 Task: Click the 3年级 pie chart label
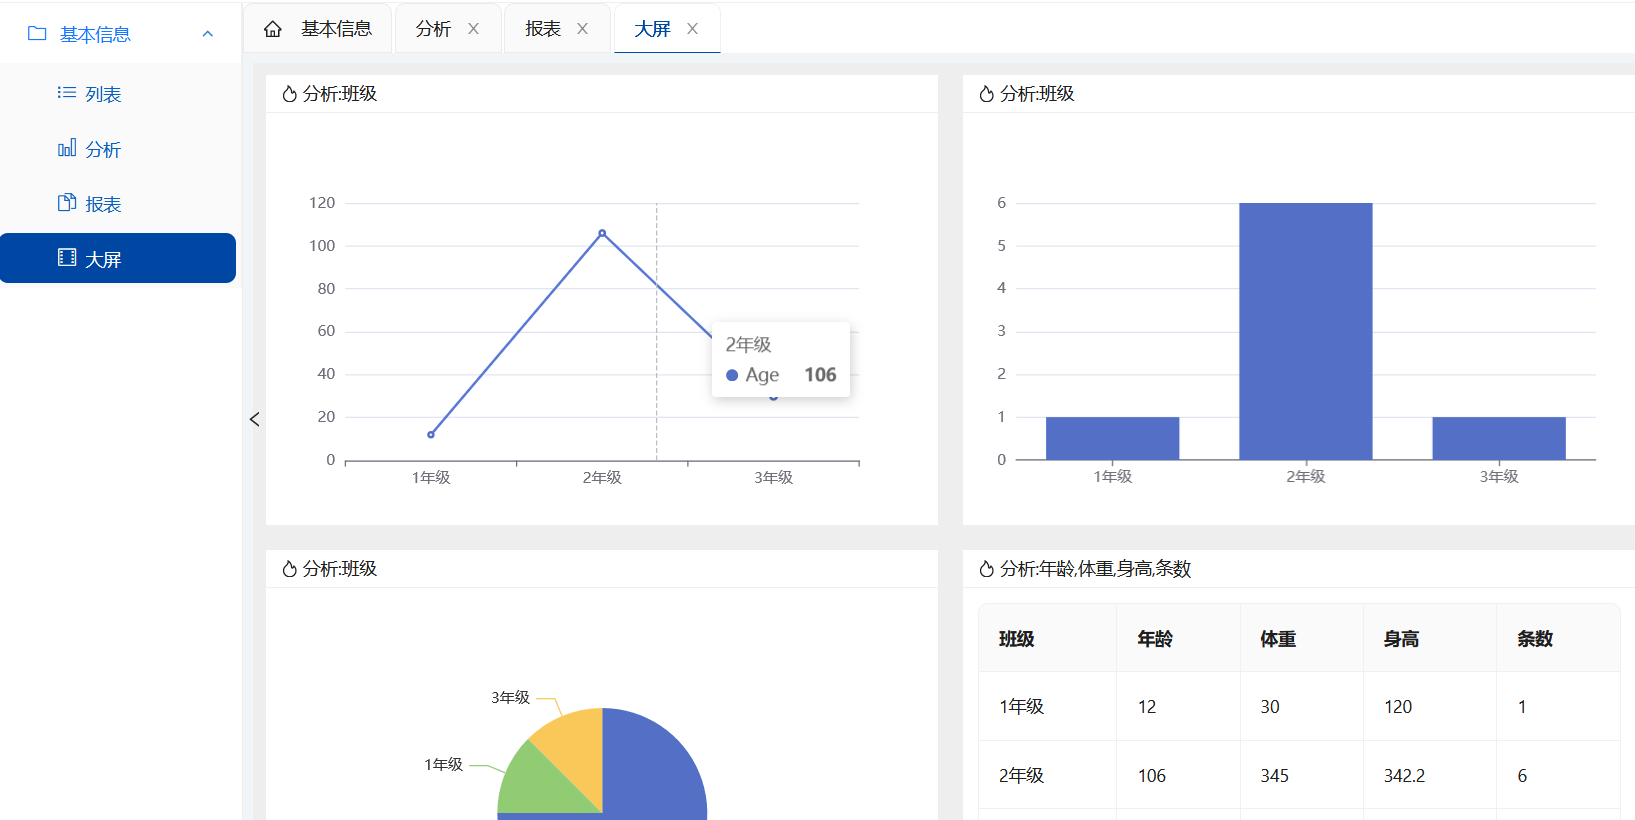(510, 697)
